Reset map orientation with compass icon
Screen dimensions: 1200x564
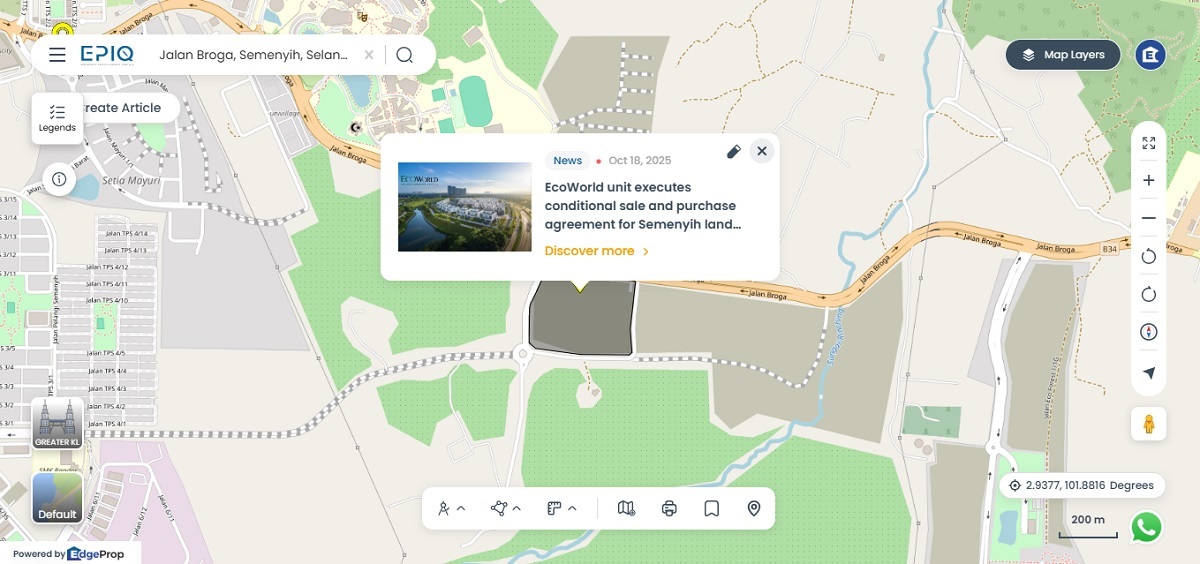pyautogui.click(x=1148, y=332)
